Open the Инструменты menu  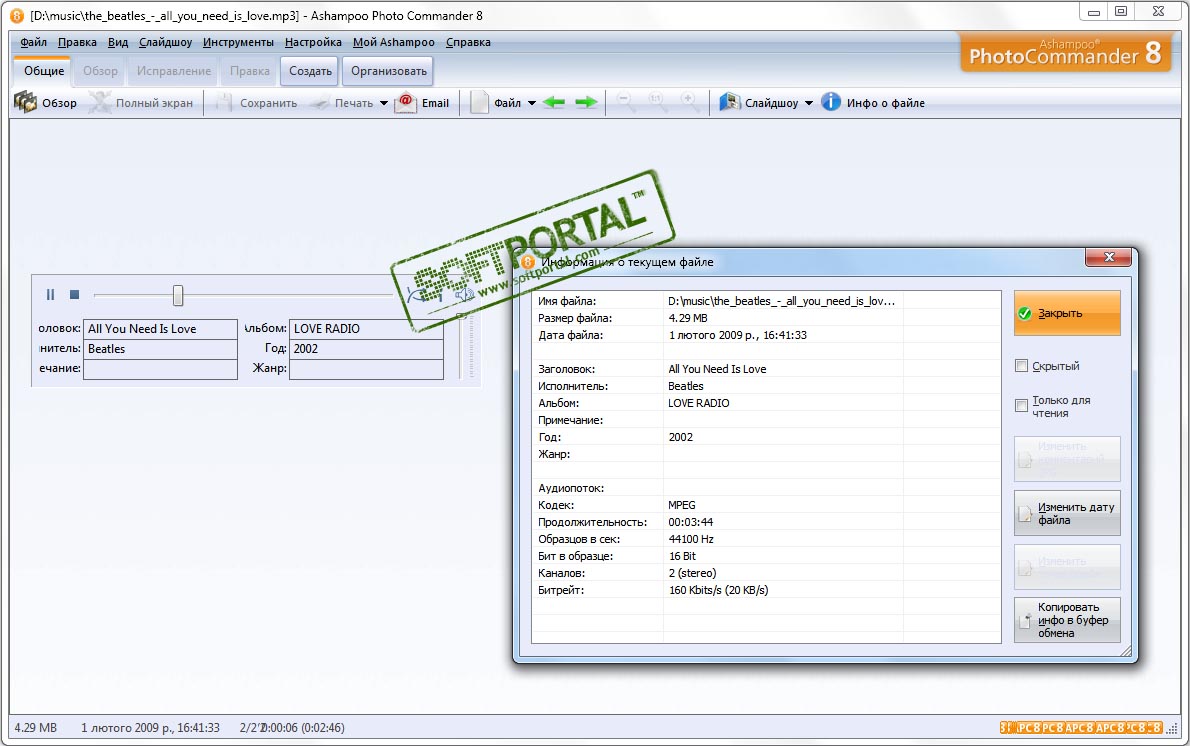(x=238, y=42)
